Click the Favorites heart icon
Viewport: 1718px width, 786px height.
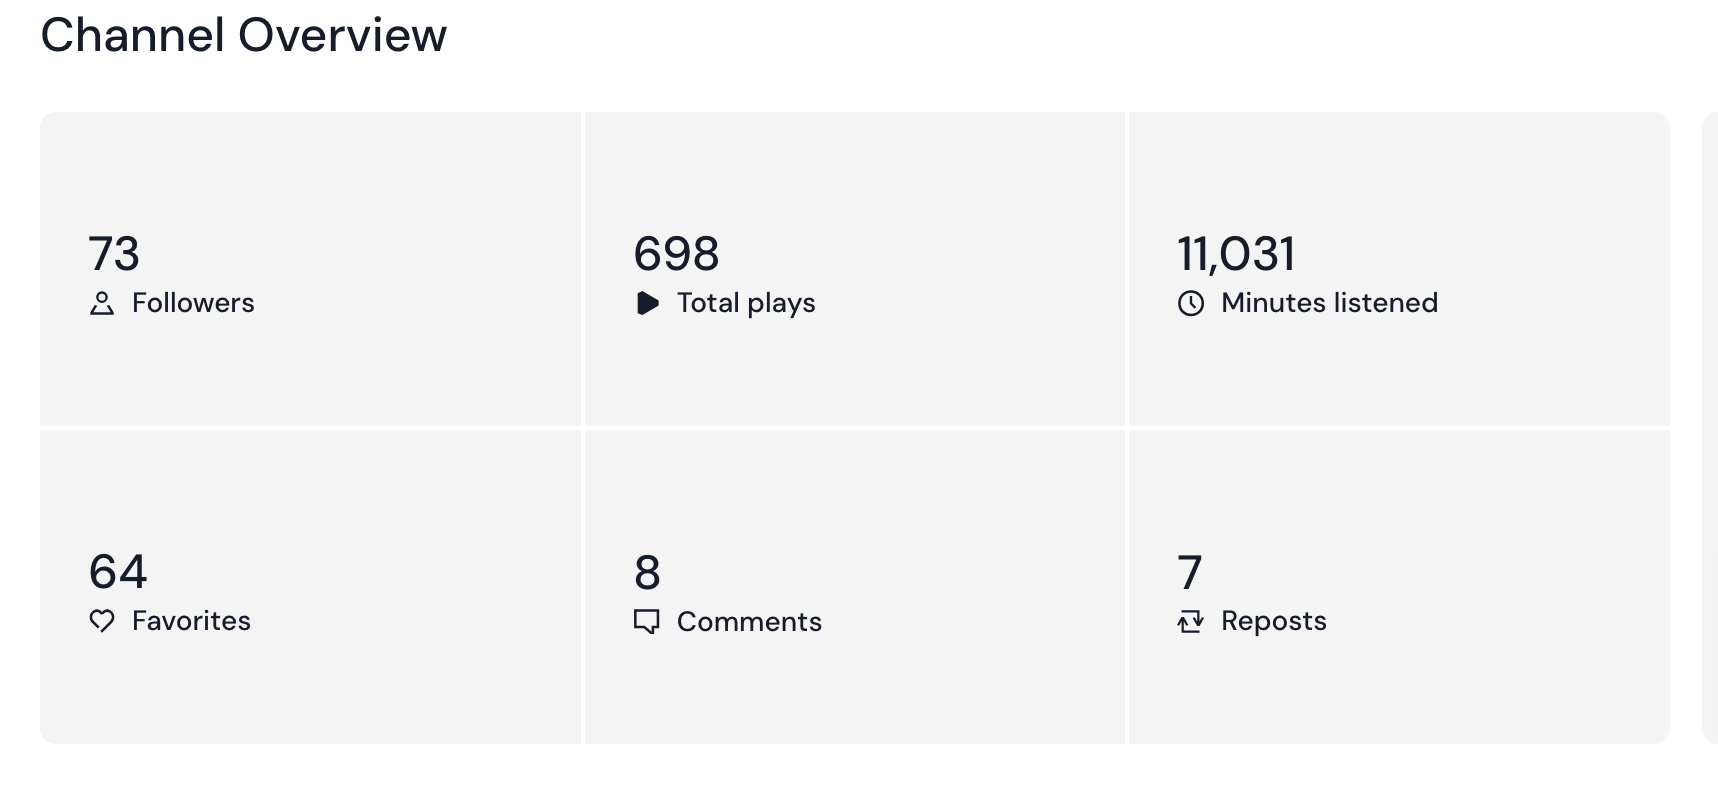coord(101,621)
